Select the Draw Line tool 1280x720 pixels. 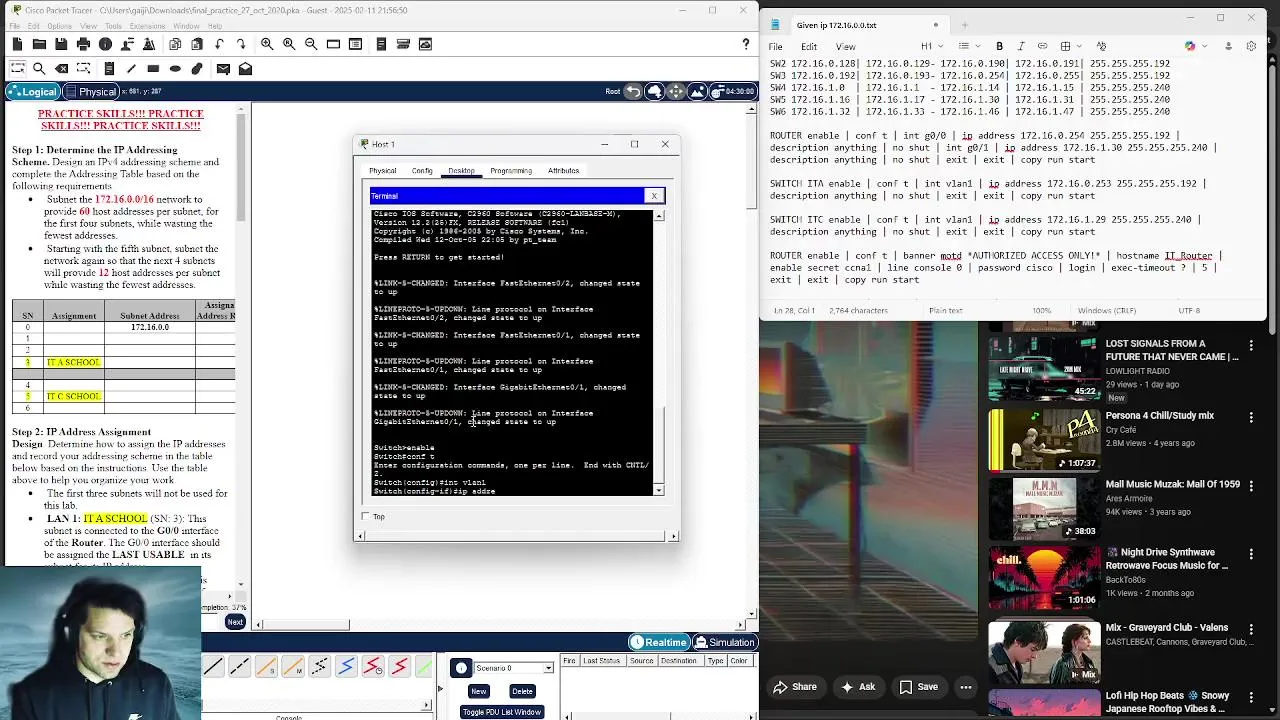(131, 68)
